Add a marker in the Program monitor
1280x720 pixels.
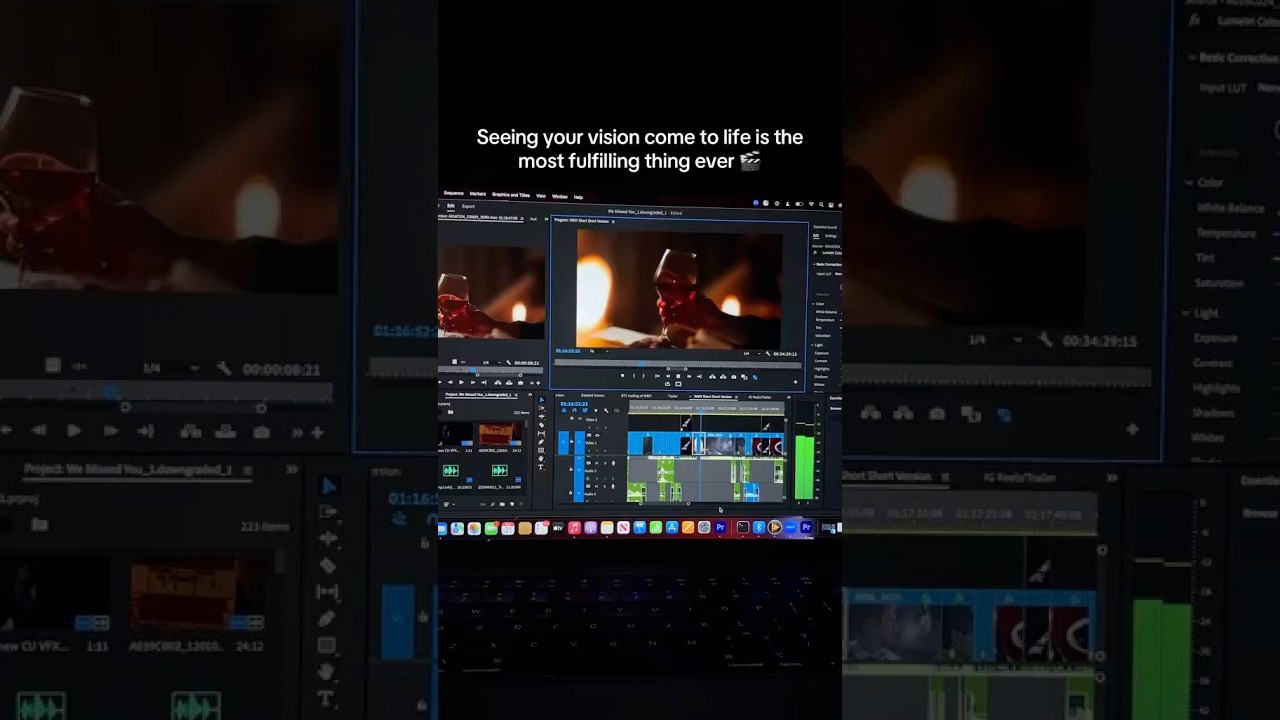pyautogui.click(x=622, y=376)
